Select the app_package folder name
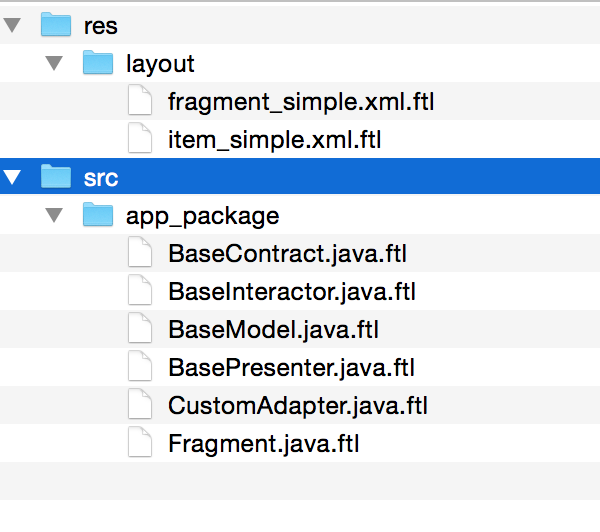This screenshot has width=600, height=532. [x=202, y=215]
